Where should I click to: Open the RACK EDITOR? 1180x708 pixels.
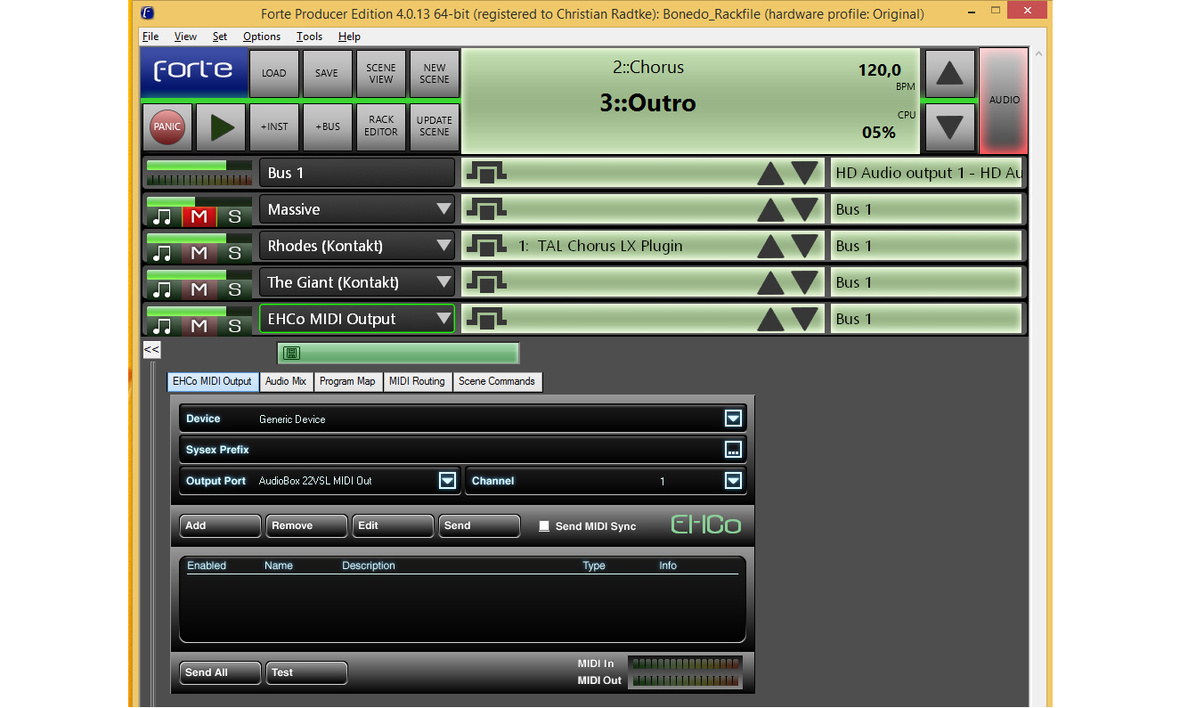pyautogui.click(x=381, y=127)
